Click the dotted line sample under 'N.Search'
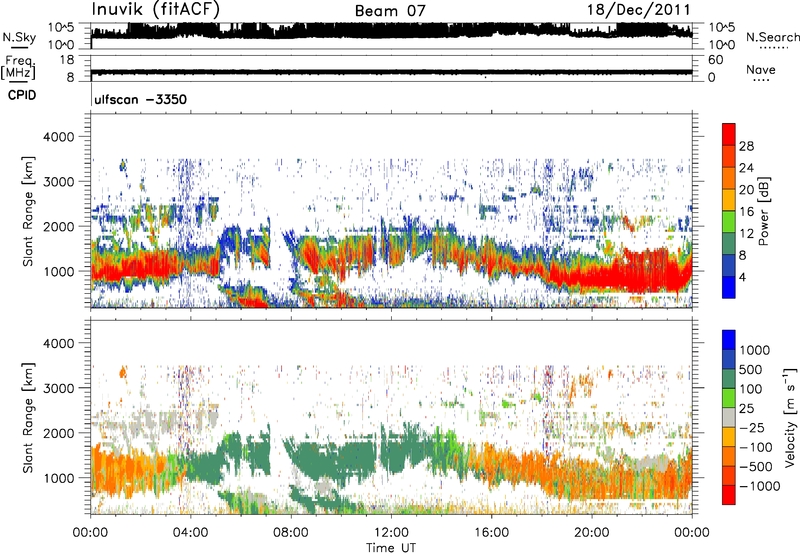 click(773, 47)
